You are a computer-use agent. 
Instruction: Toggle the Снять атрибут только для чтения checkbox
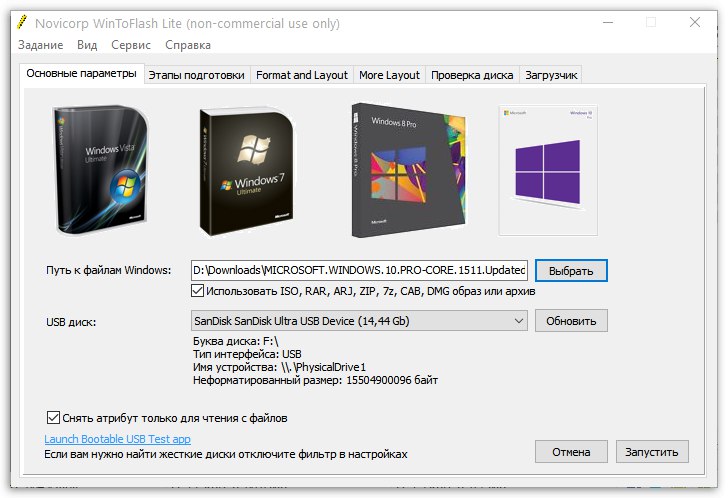53,418
